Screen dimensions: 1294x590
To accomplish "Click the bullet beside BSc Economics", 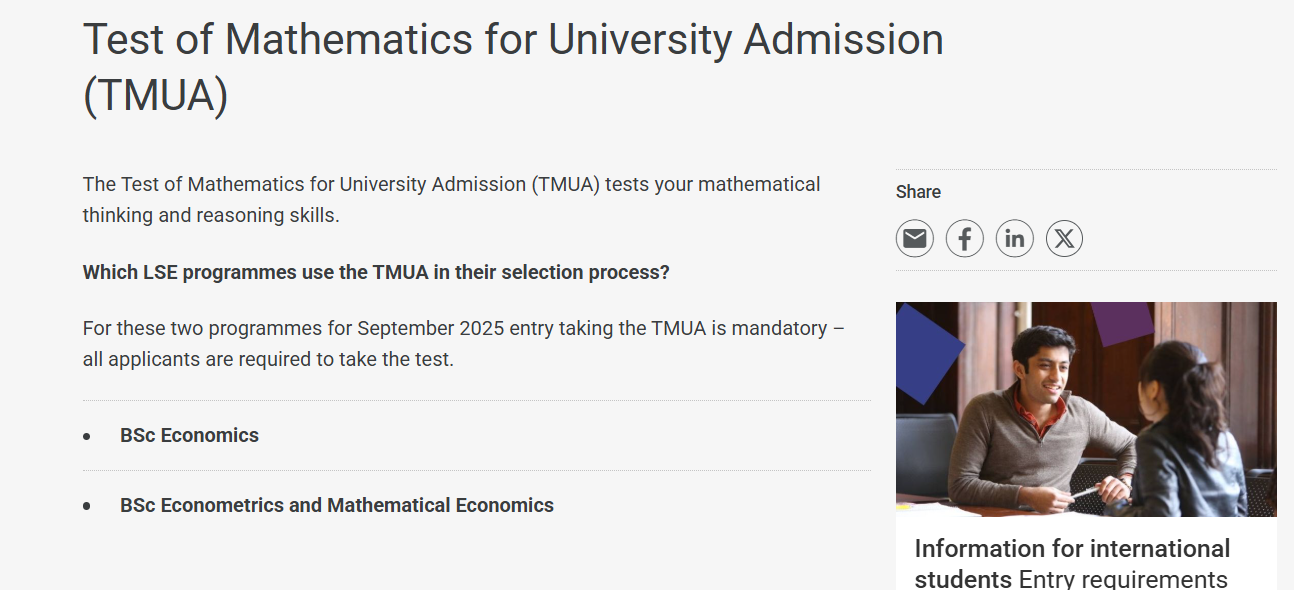I will tap(87, 437).
